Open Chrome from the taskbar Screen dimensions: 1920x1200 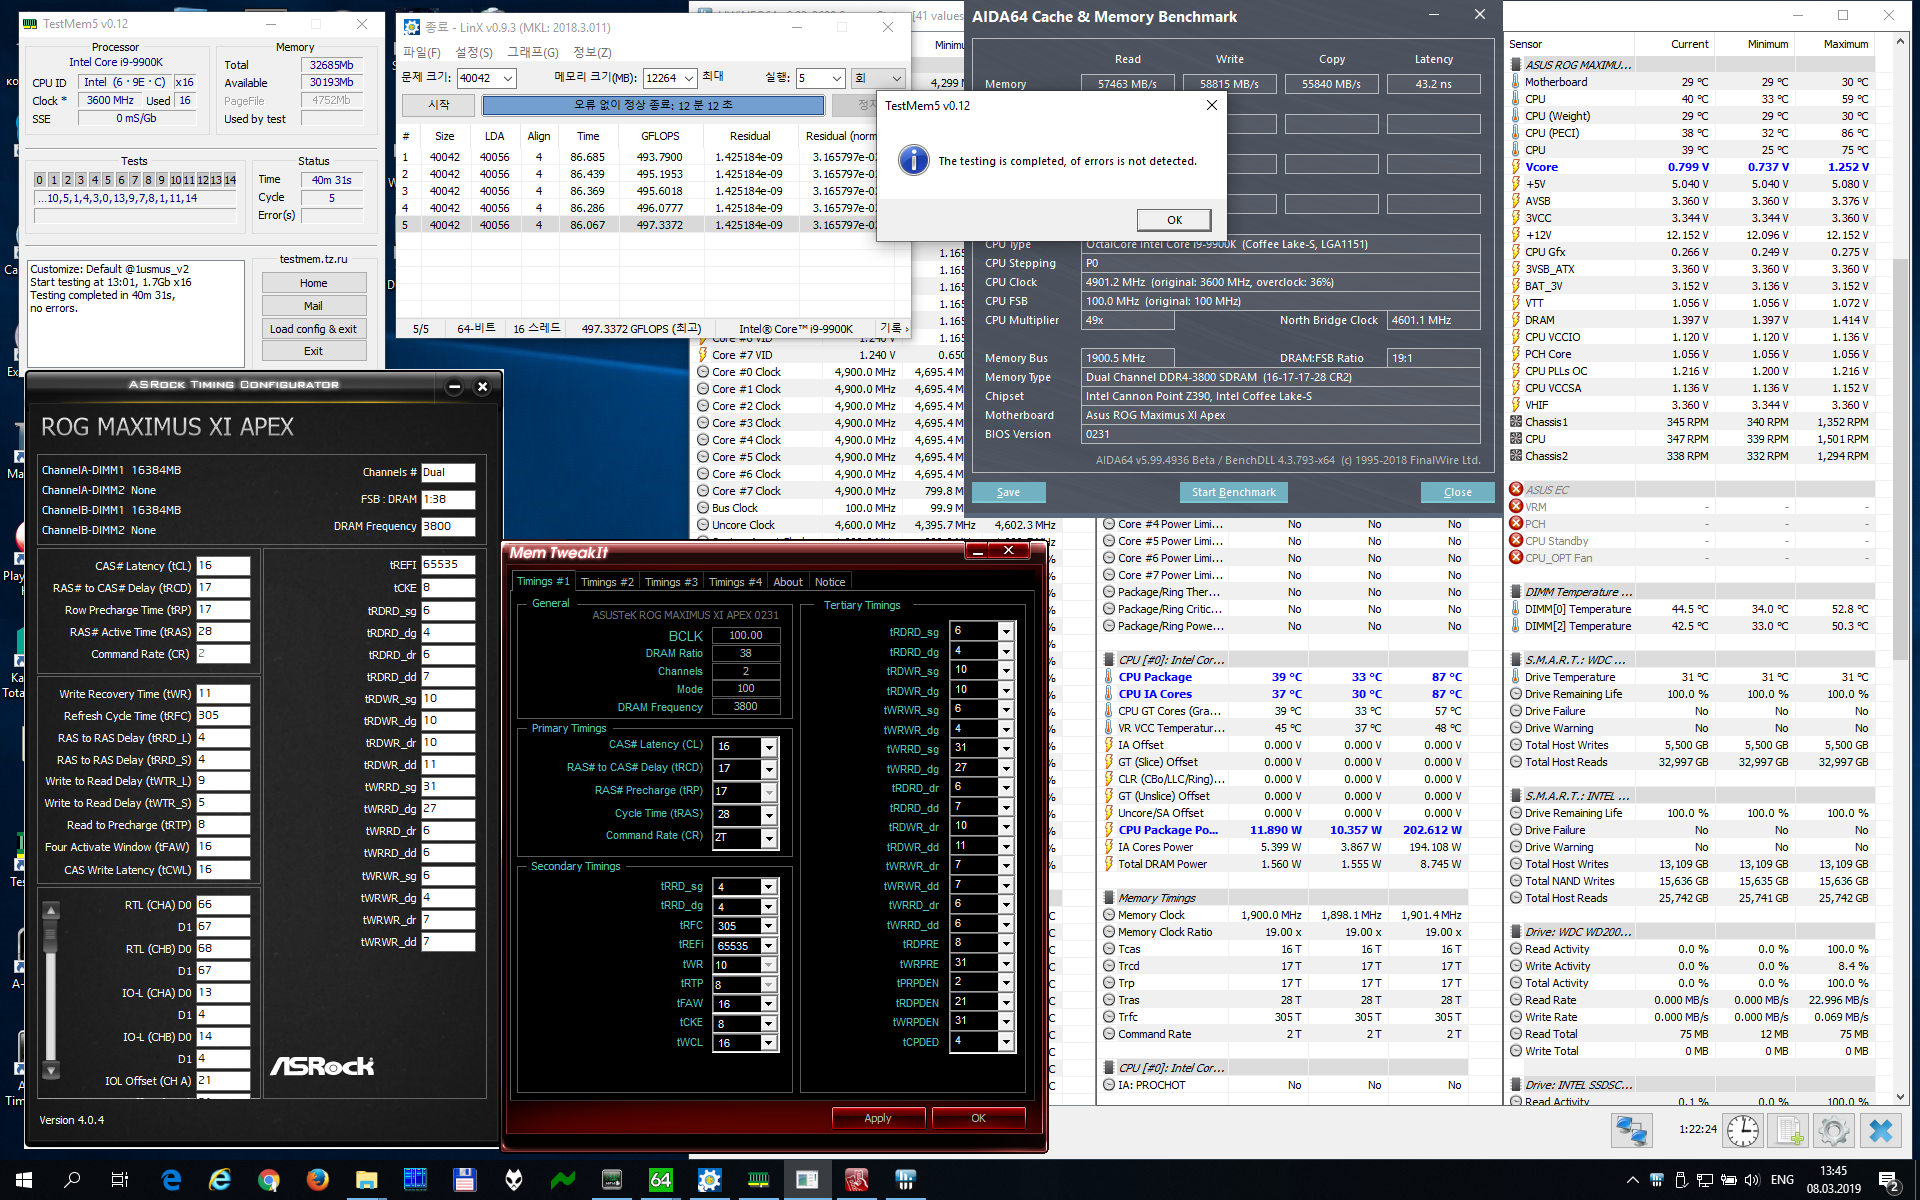[x=268, y=1180]
